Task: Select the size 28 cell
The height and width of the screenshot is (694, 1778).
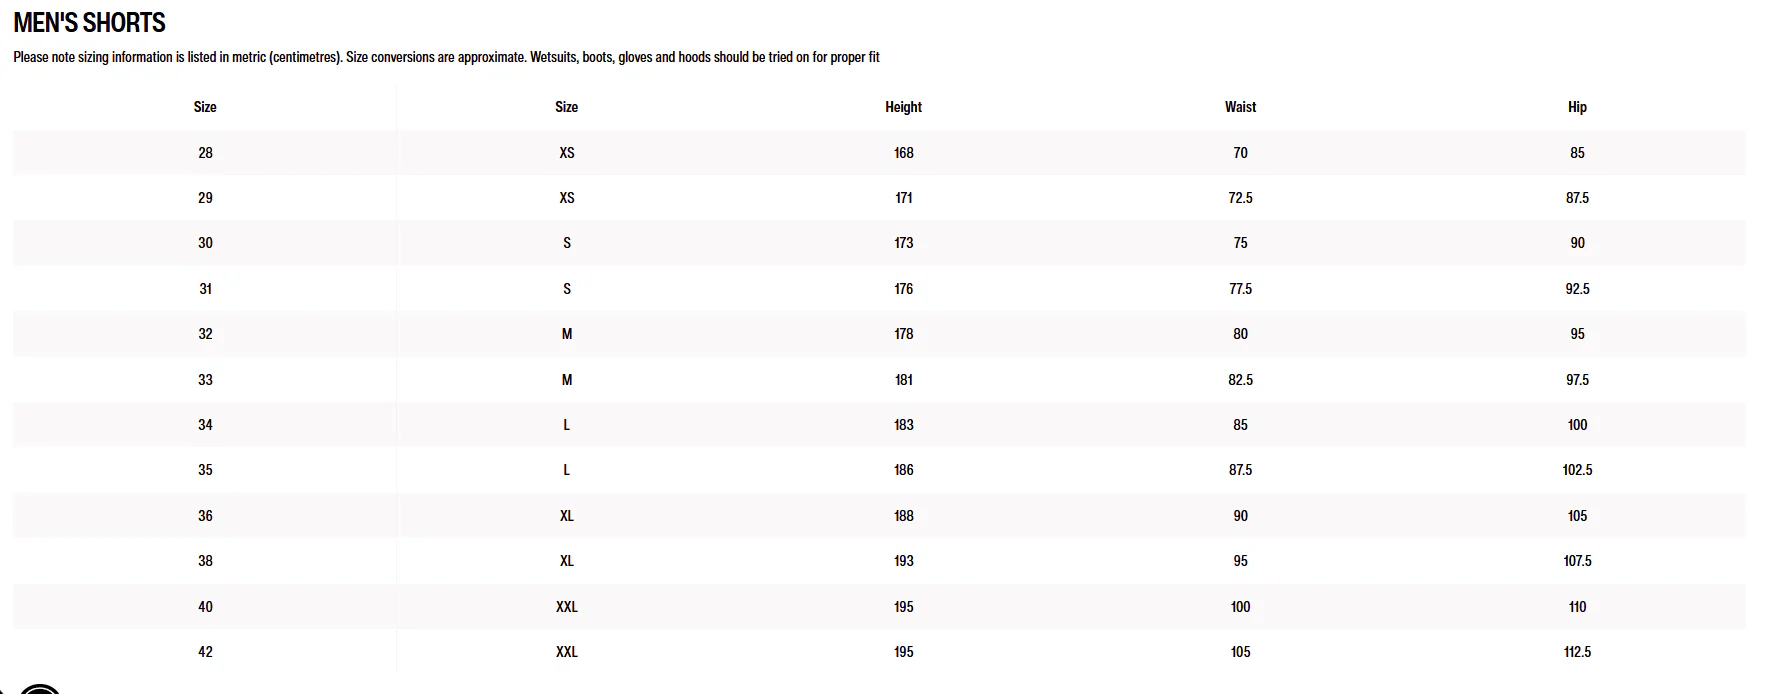Action: point(205,153)
